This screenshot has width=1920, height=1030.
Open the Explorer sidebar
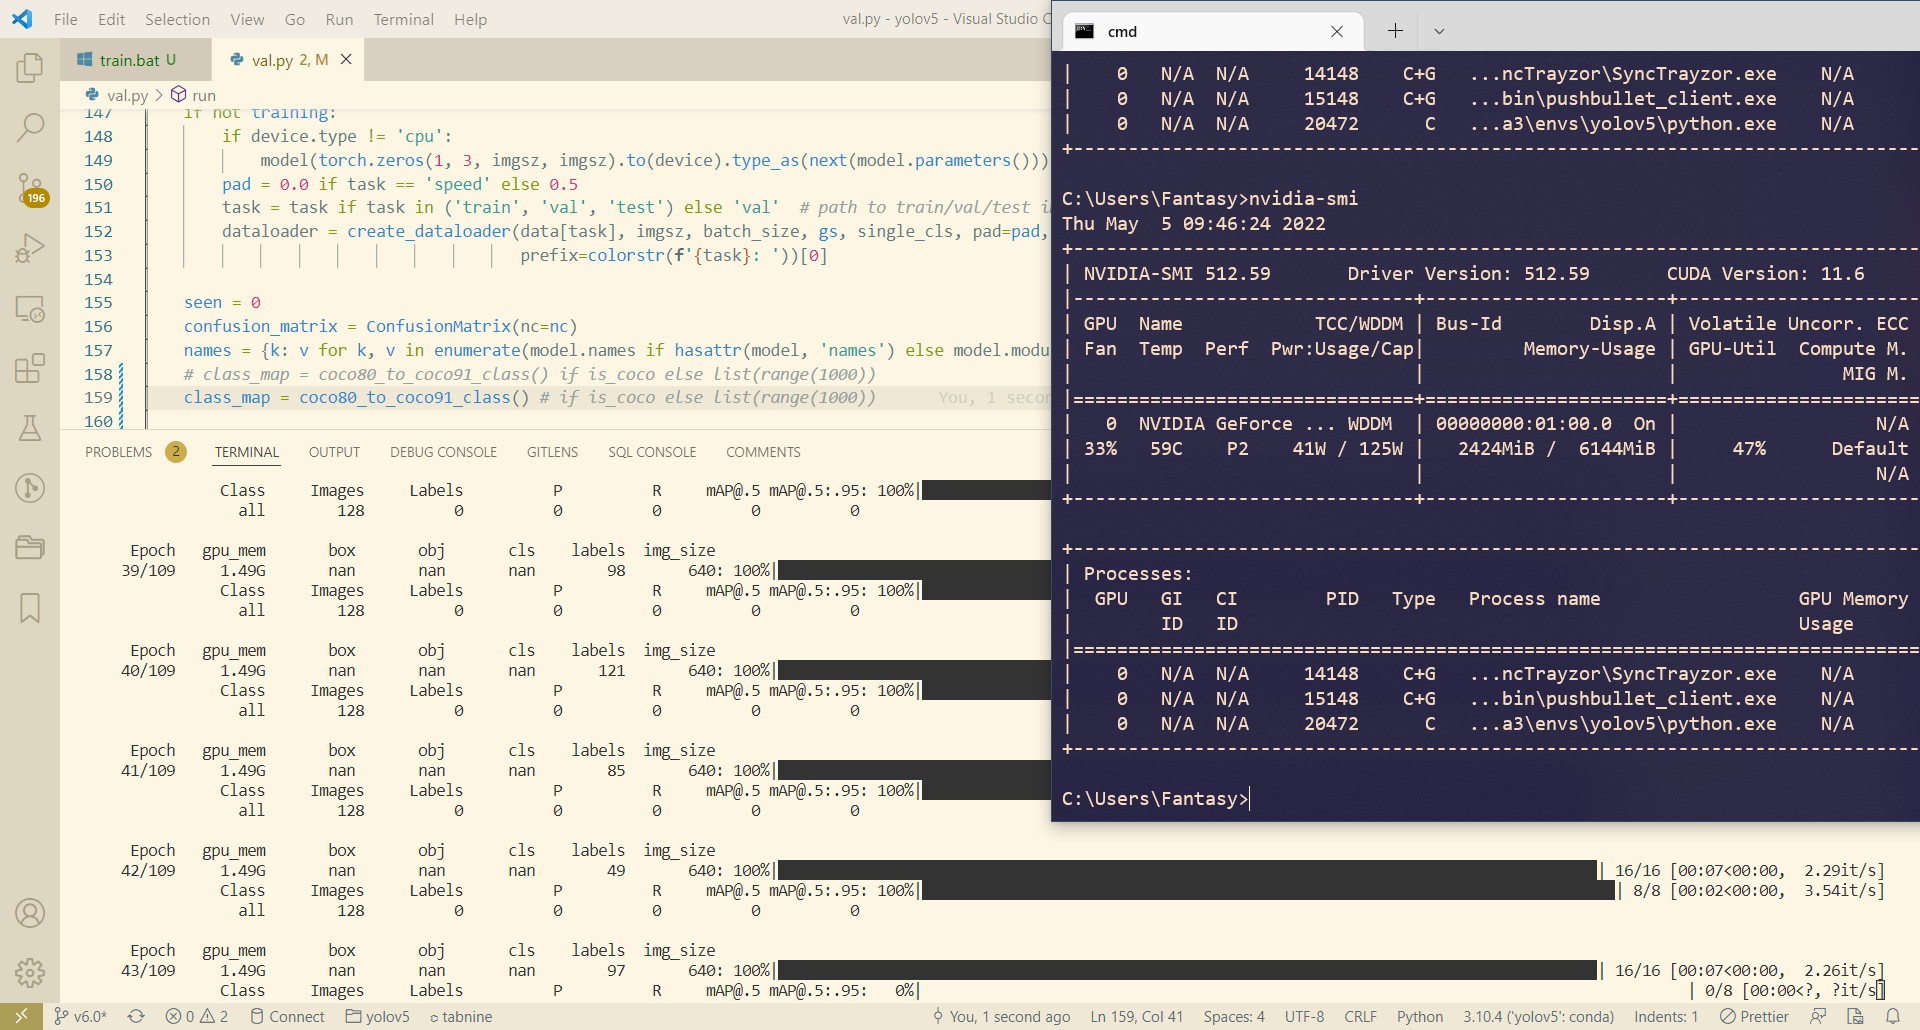(30, 68)
